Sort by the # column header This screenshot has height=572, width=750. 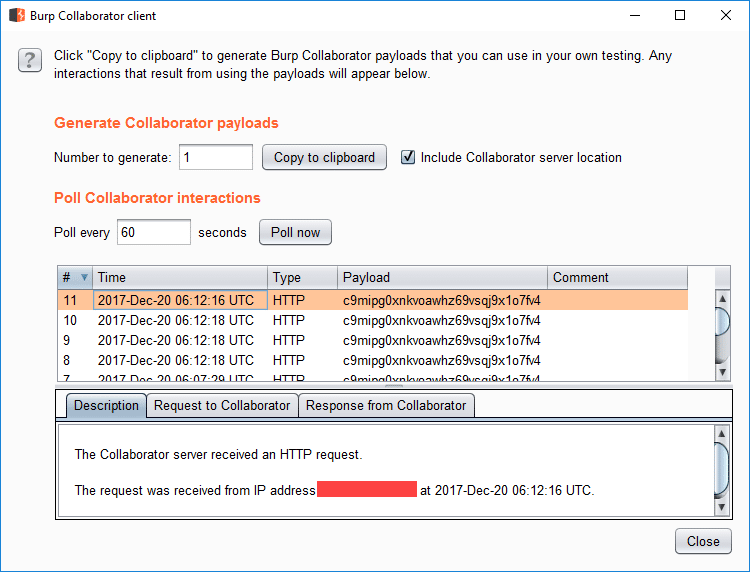(x=75, y=277)
